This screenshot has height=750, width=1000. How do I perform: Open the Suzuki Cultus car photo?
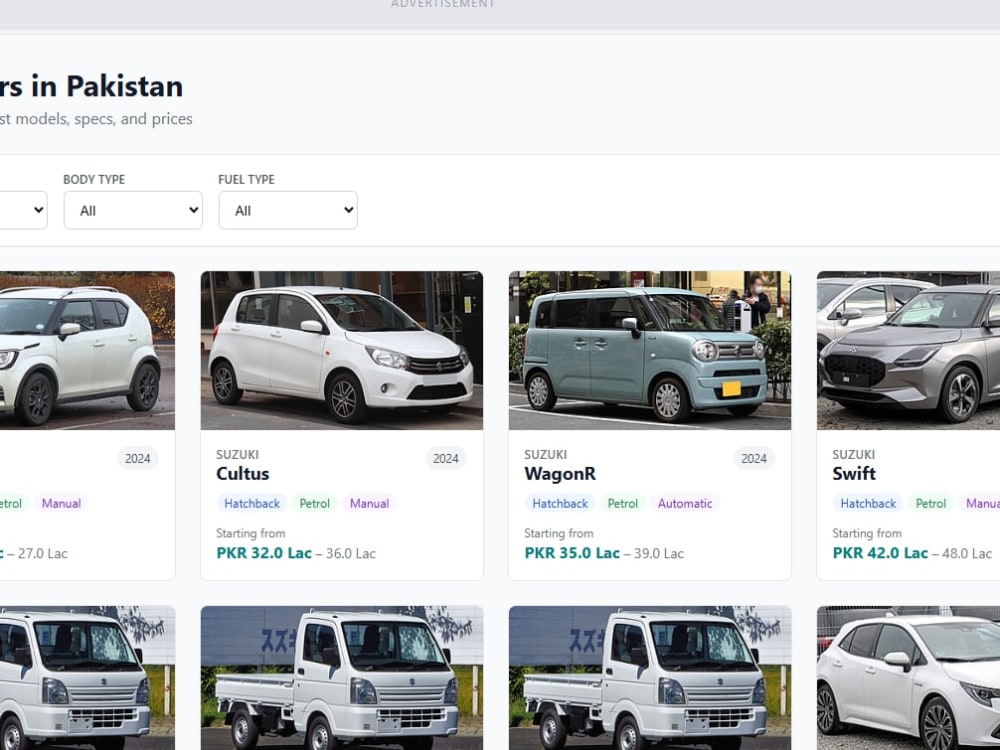(x=342, y=350)
